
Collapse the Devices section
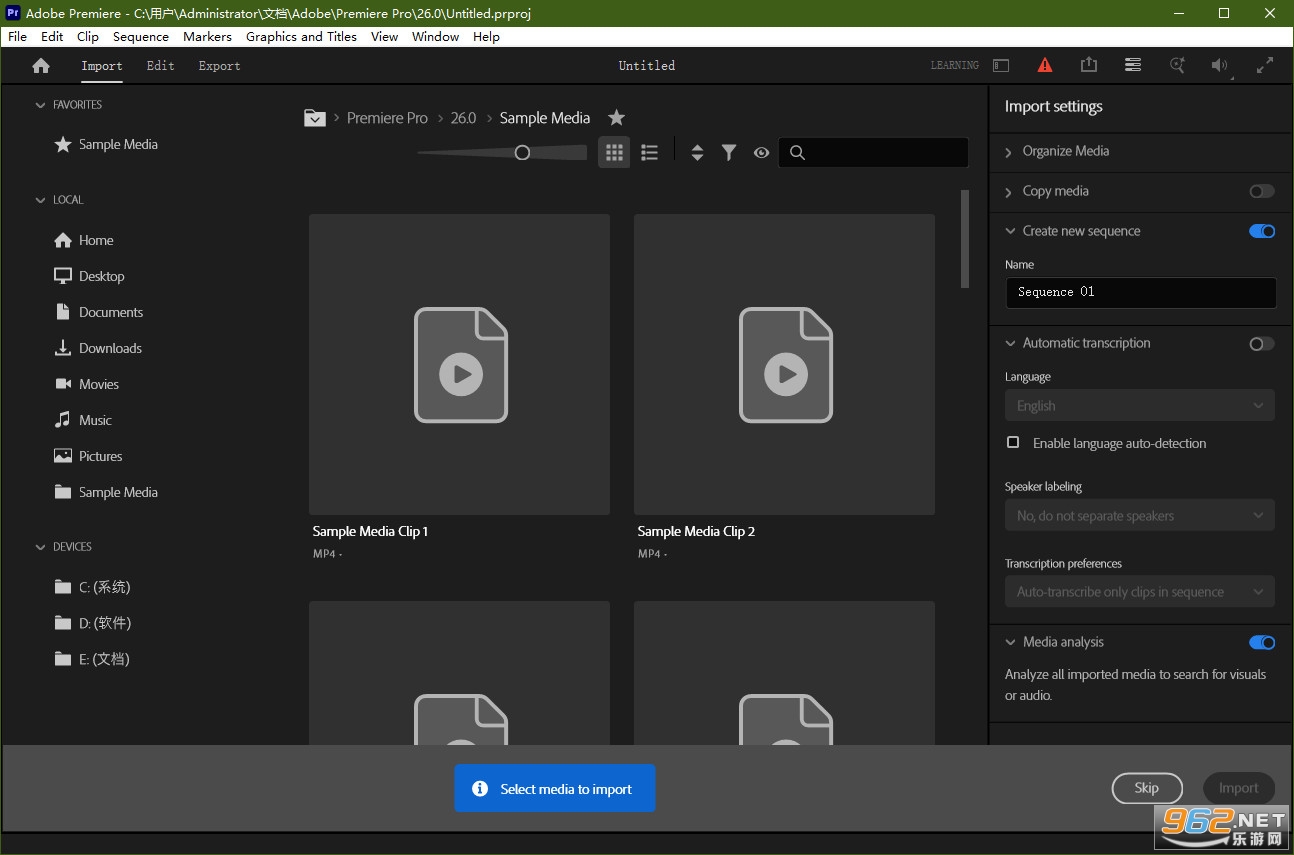click(41, 547)
